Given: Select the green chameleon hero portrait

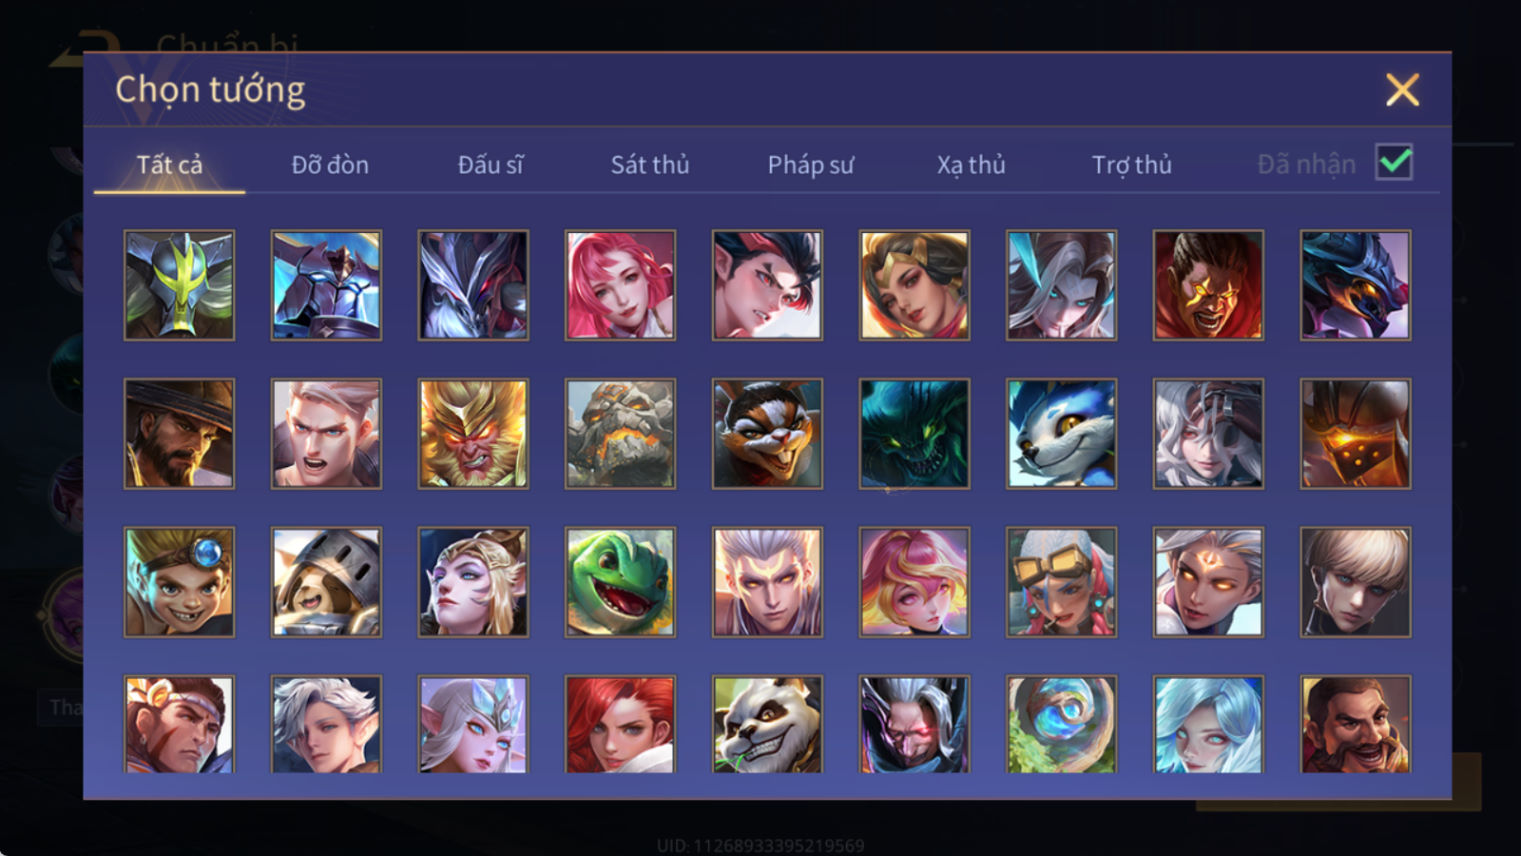Looking at the screenshot, I should 620,582.
